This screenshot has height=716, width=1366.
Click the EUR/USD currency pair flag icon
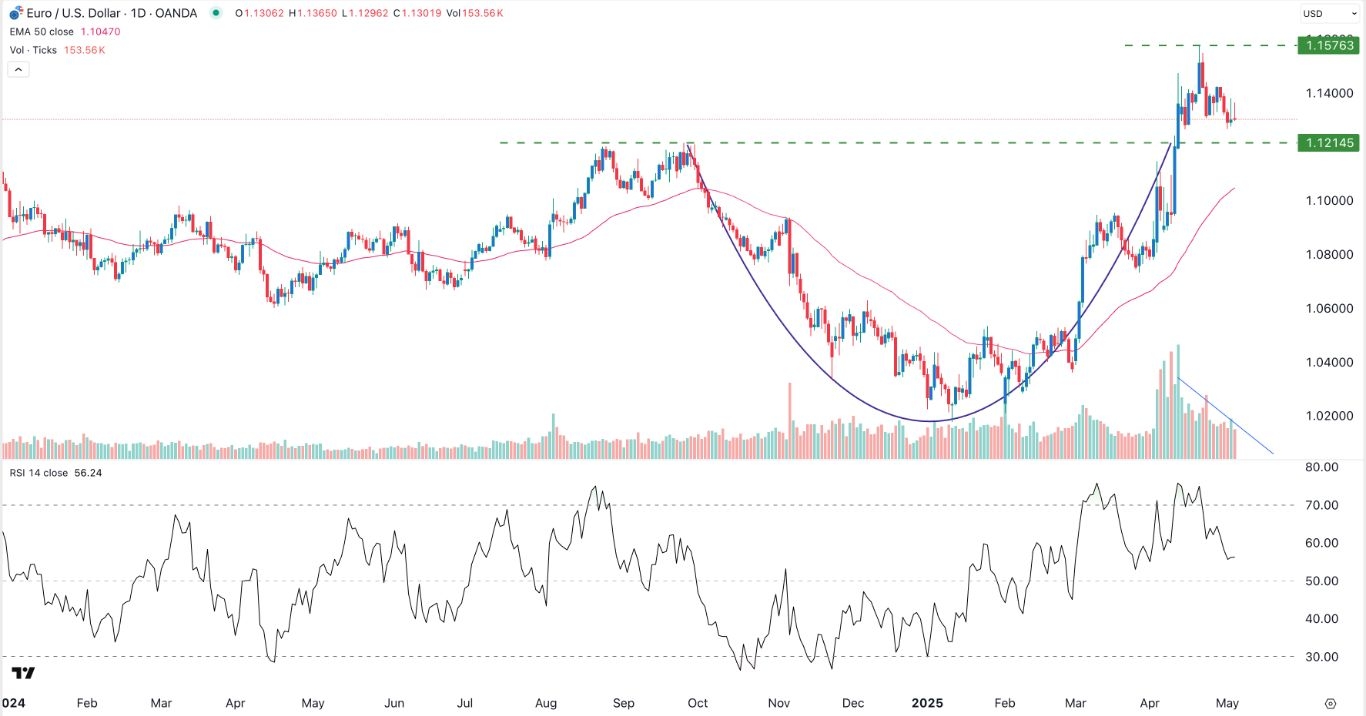[16, 13]
